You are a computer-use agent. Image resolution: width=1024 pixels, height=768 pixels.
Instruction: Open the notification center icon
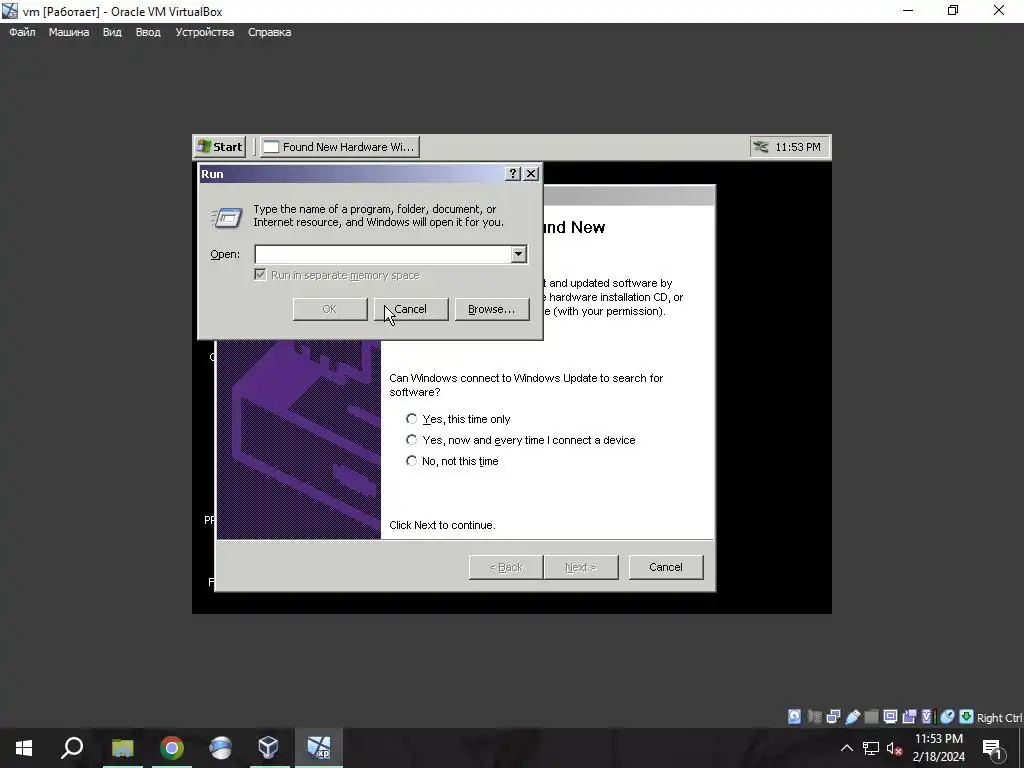click(x=993, y=750)
